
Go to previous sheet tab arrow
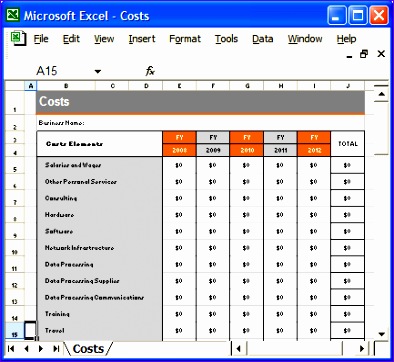[x=26, y=349]
